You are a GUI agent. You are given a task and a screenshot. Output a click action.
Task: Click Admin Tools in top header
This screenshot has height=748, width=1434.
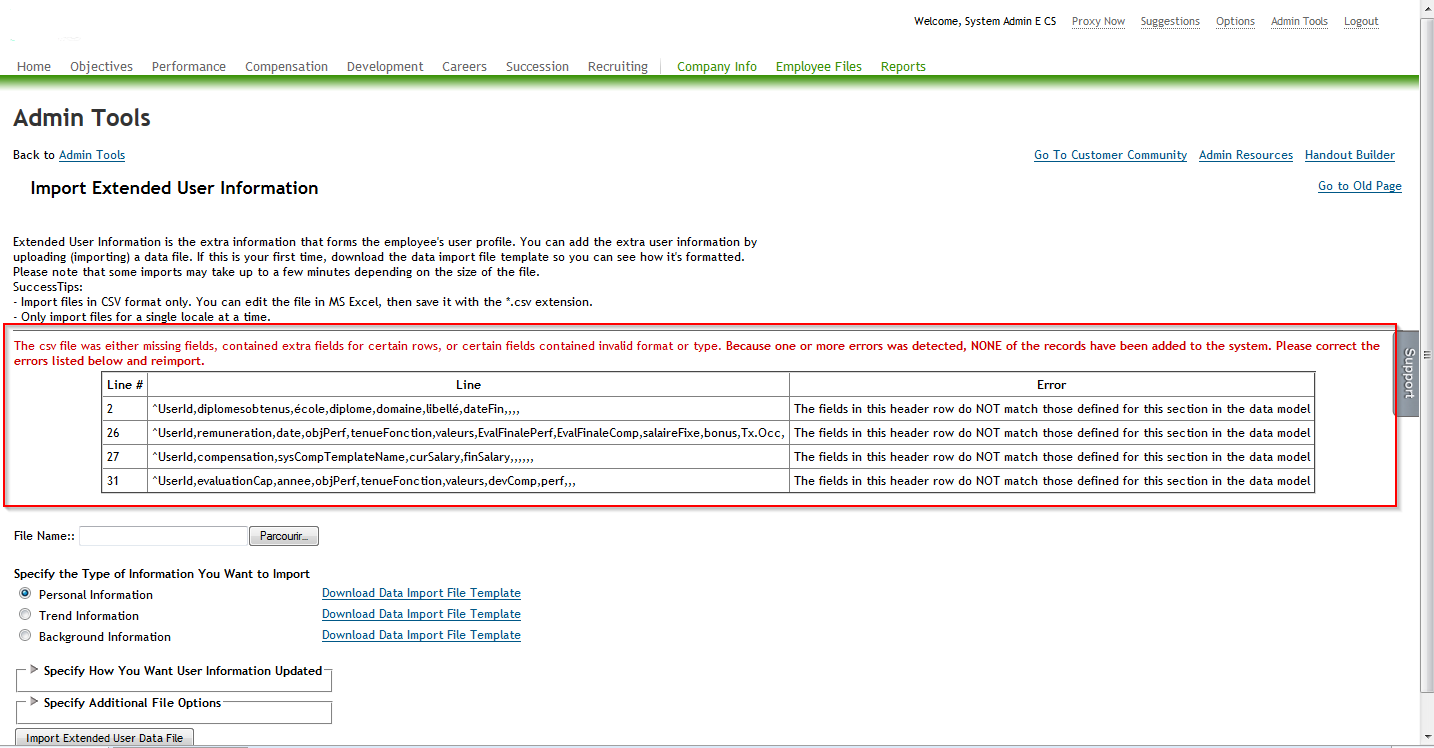pyautogui.click(x=1299, y=21)
